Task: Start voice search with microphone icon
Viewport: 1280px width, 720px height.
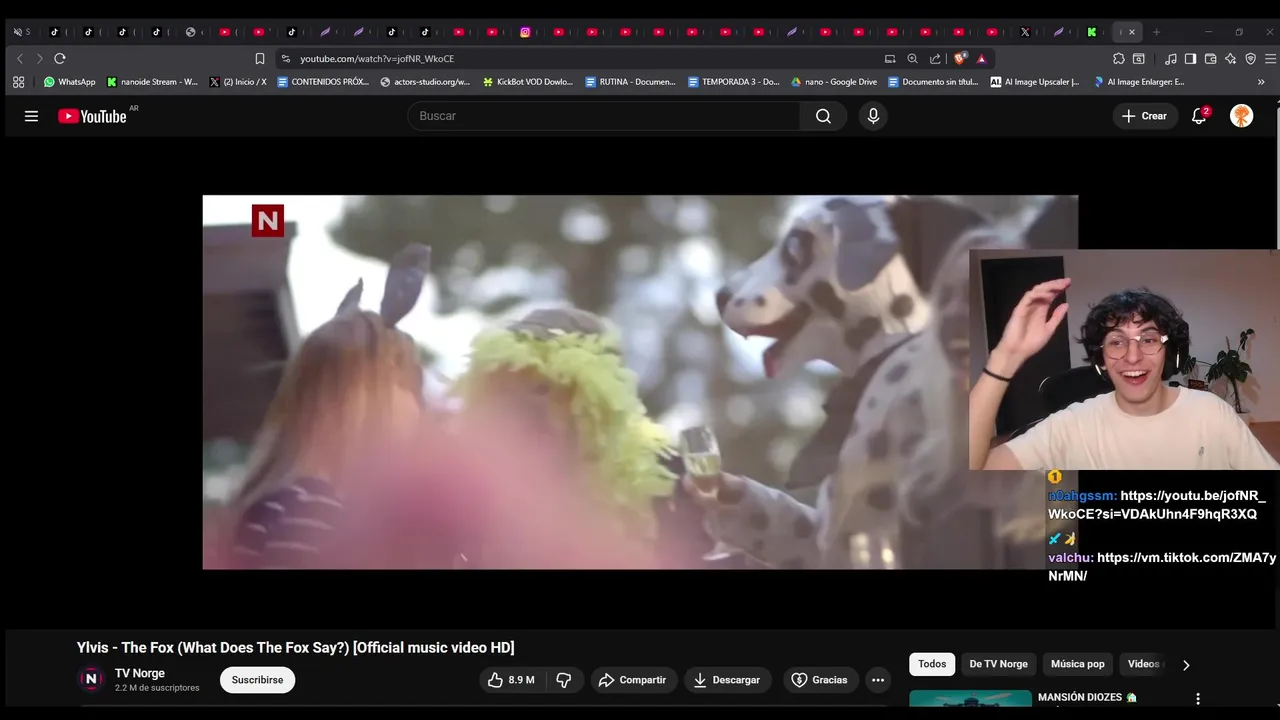Action: [x=873, y=116]
